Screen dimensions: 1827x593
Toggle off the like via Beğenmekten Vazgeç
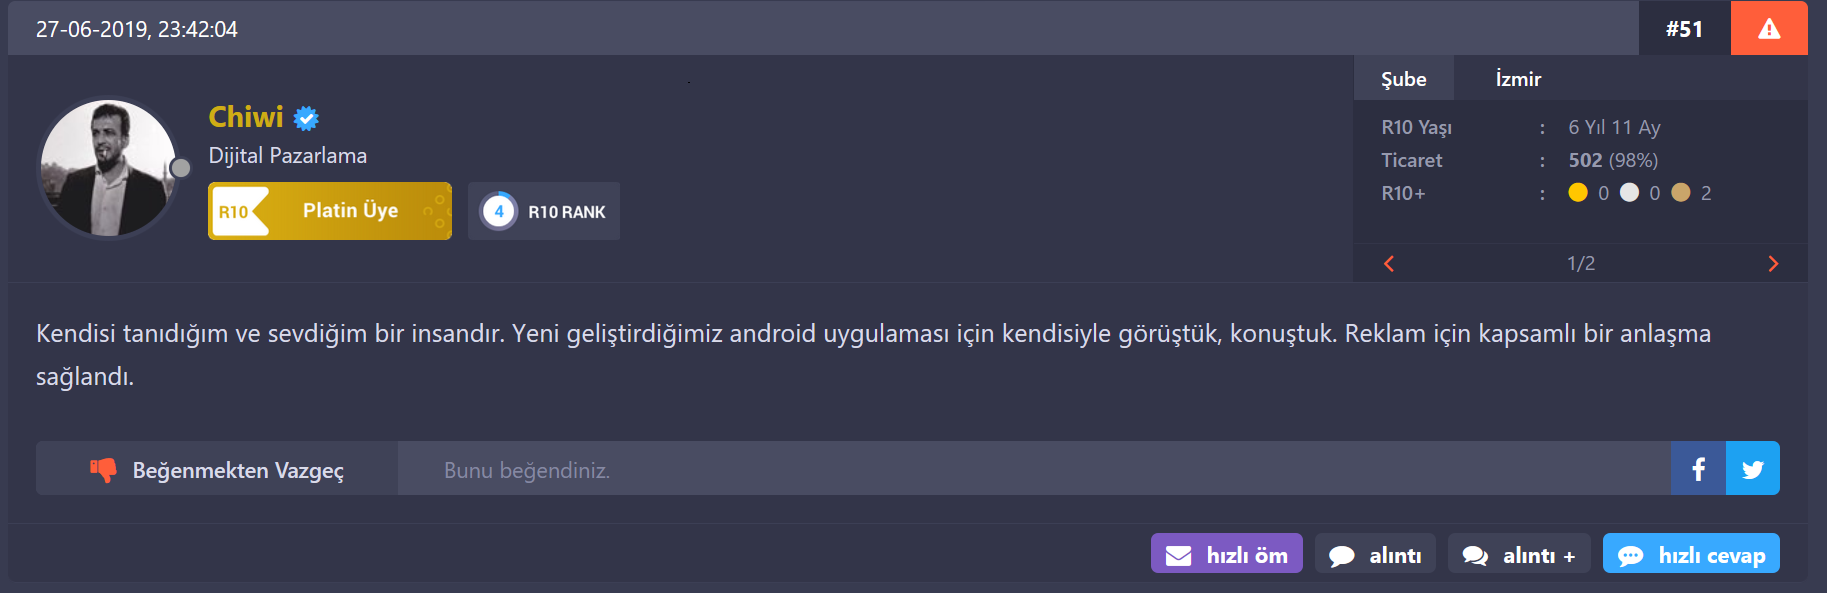tap(217, 469)
